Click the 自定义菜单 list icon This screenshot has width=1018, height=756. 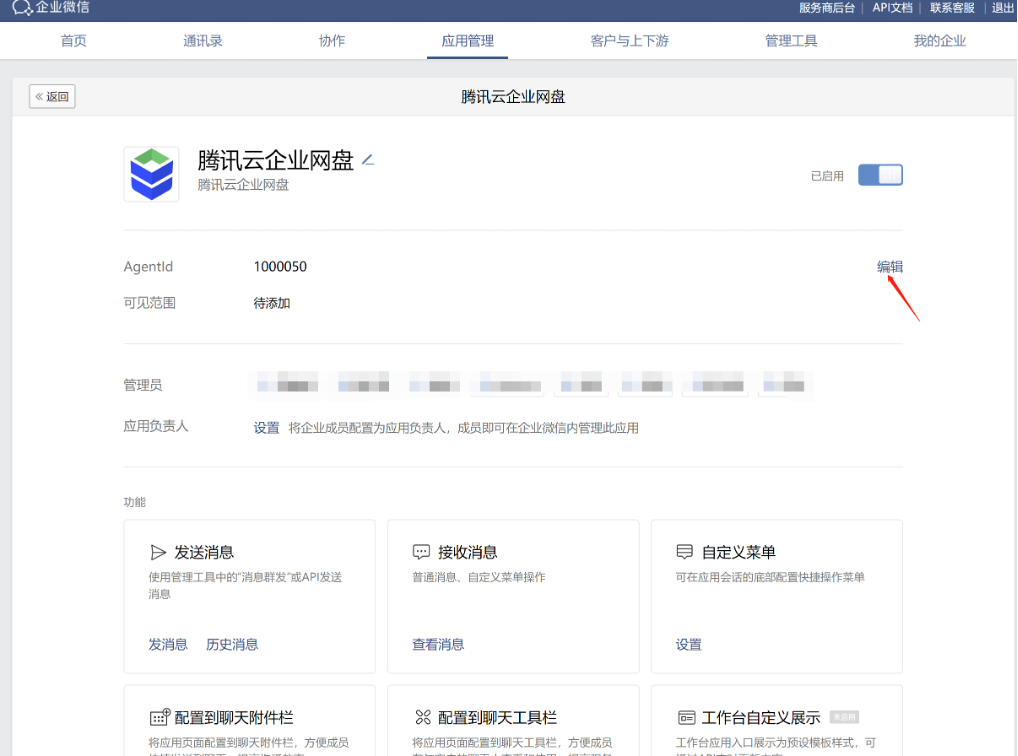pos(684,552)
